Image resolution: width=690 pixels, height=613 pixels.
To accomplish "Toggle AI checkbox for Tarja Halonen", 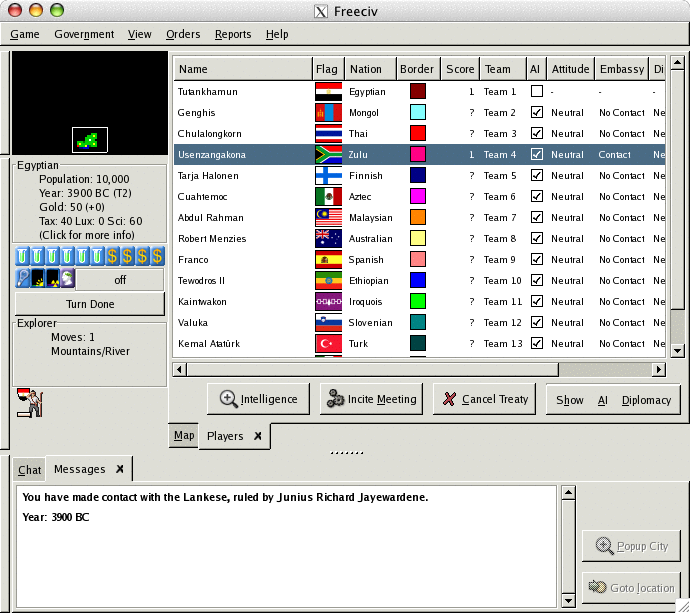I will (536, 175).
